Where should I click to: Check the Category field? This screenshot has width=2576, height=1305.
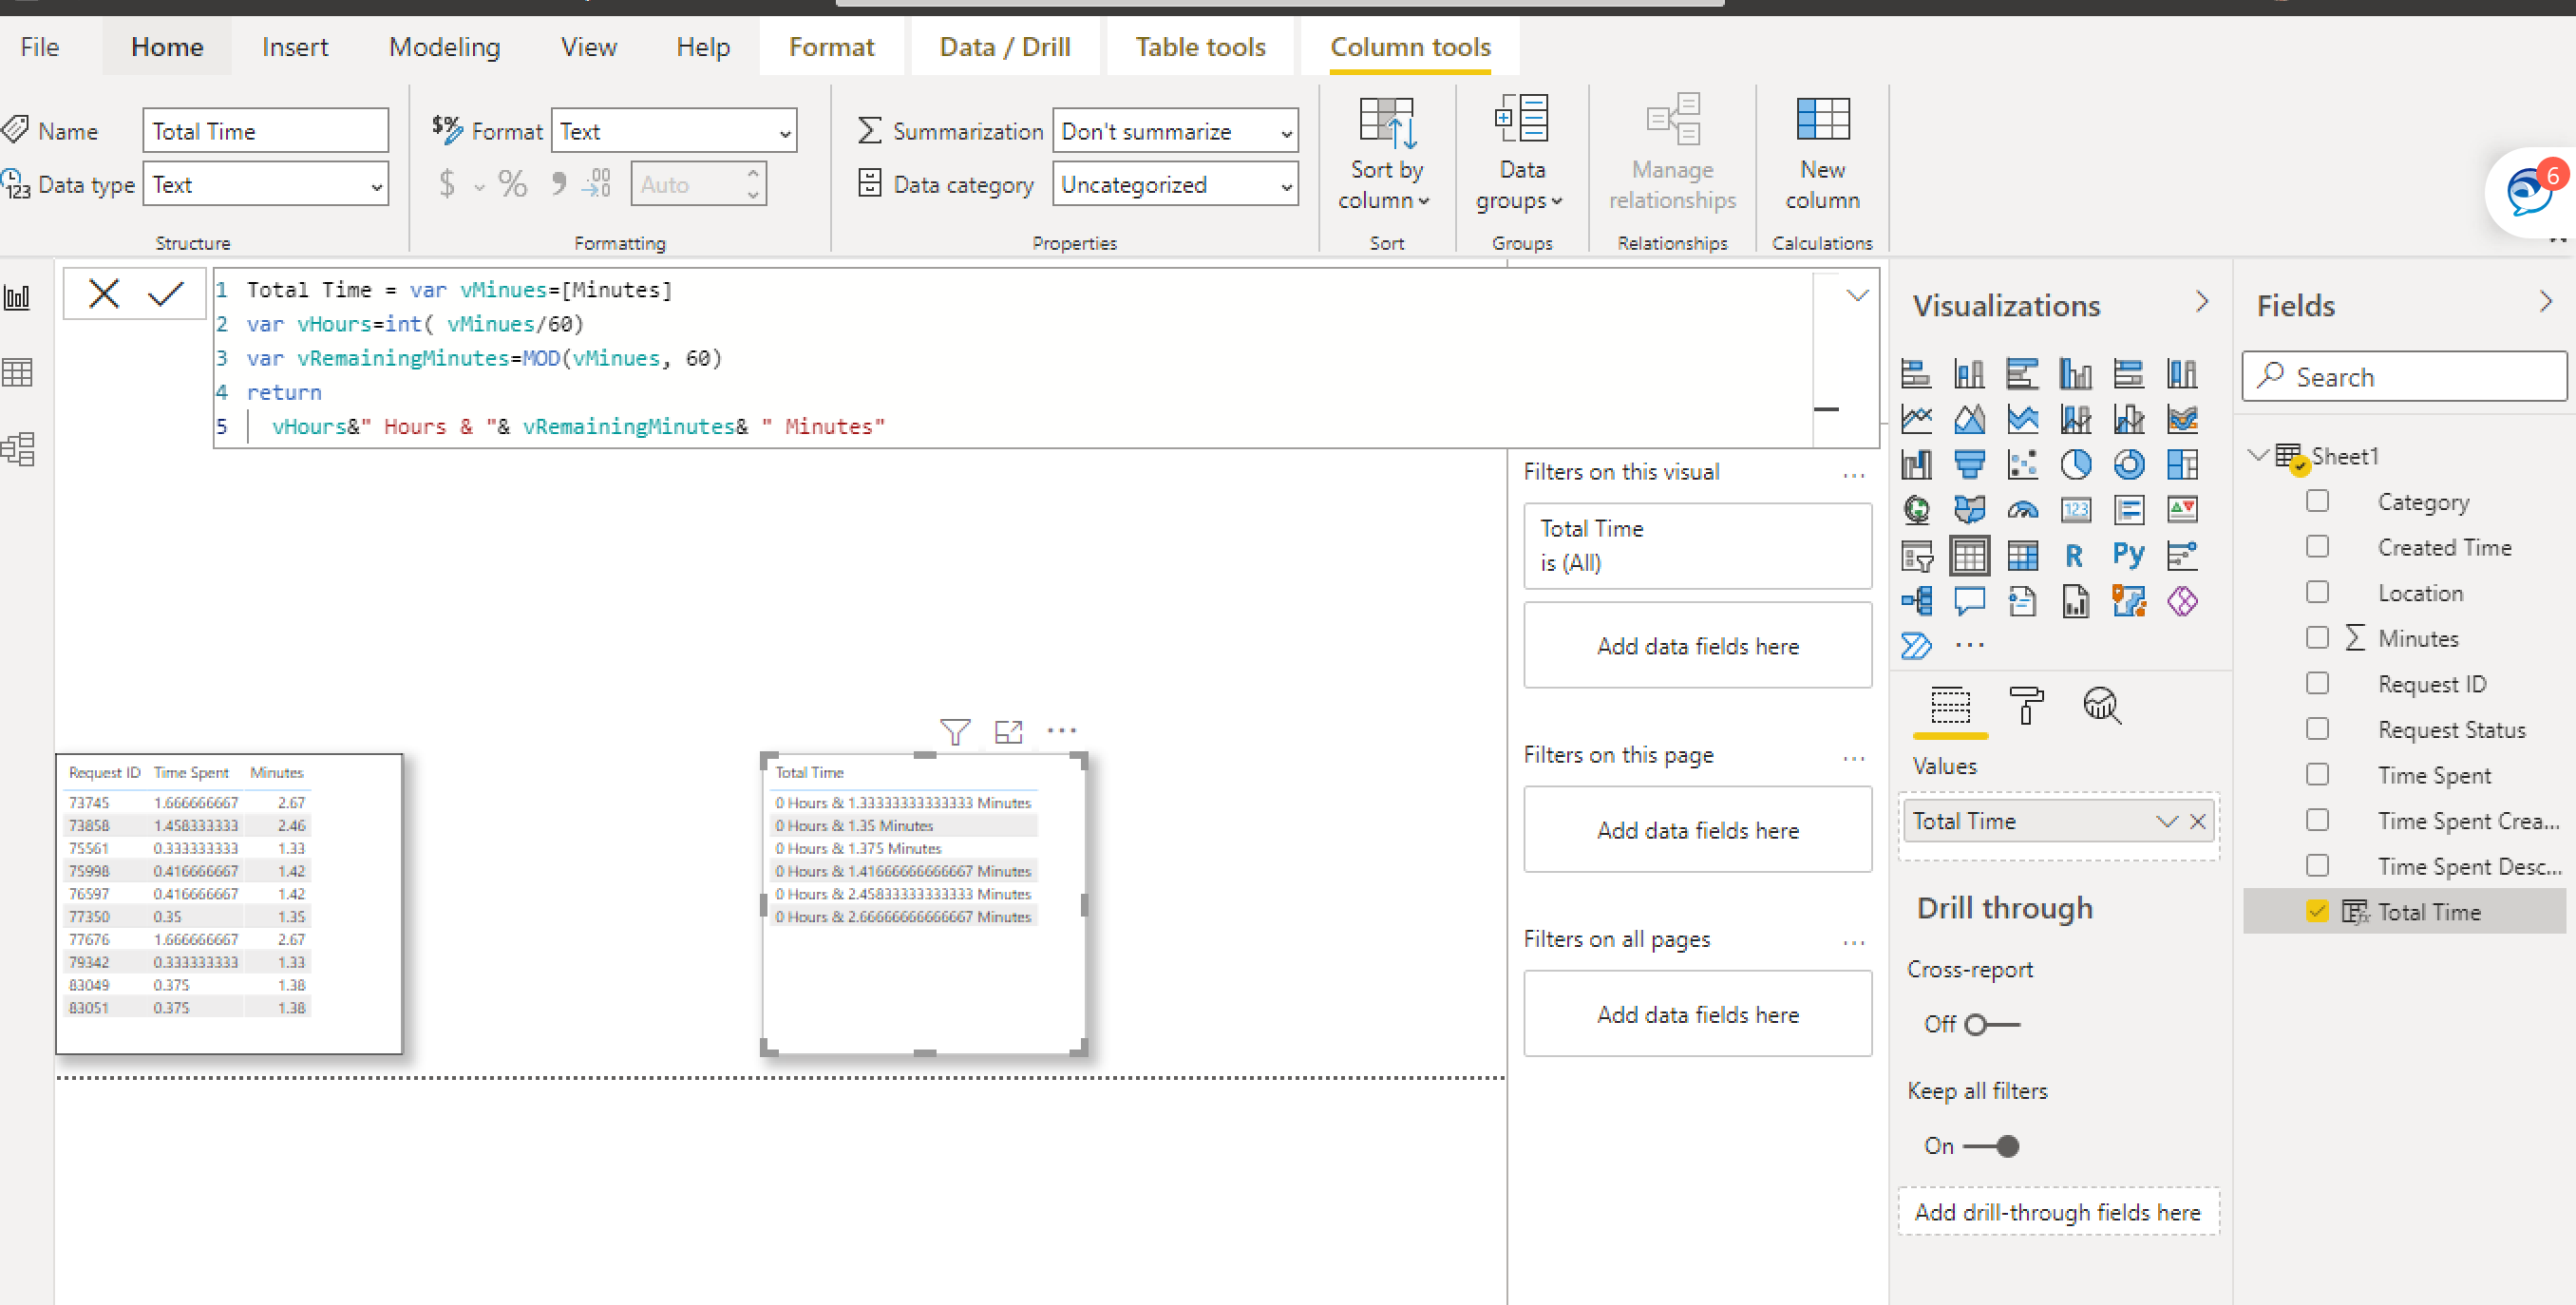pyautogui.click(x=2317, y=501)
